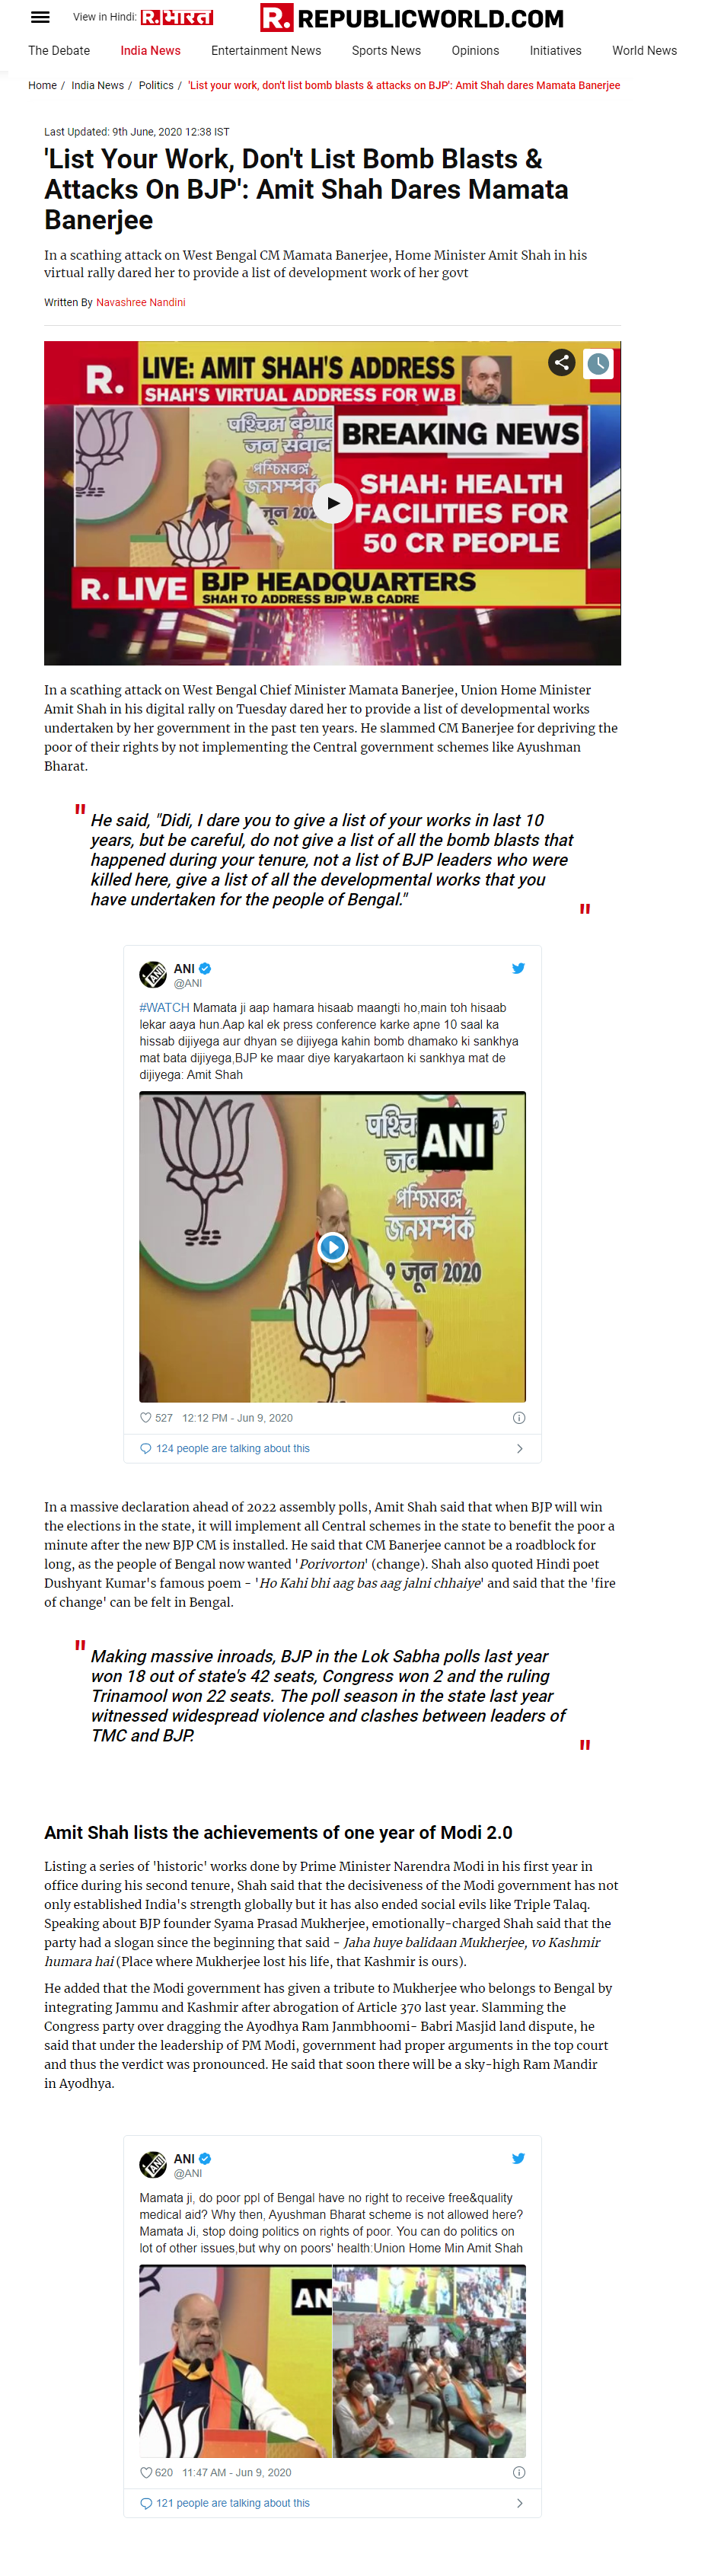Click the watch later clock icon
This screenshot has width=724, height=2576.
point(598,363)
